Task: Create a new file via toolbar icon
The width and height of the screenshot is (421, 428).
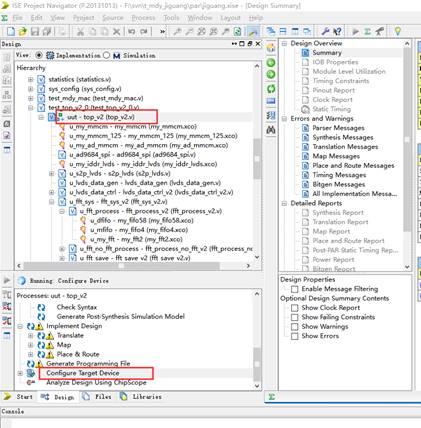Action: click(11, 31)
